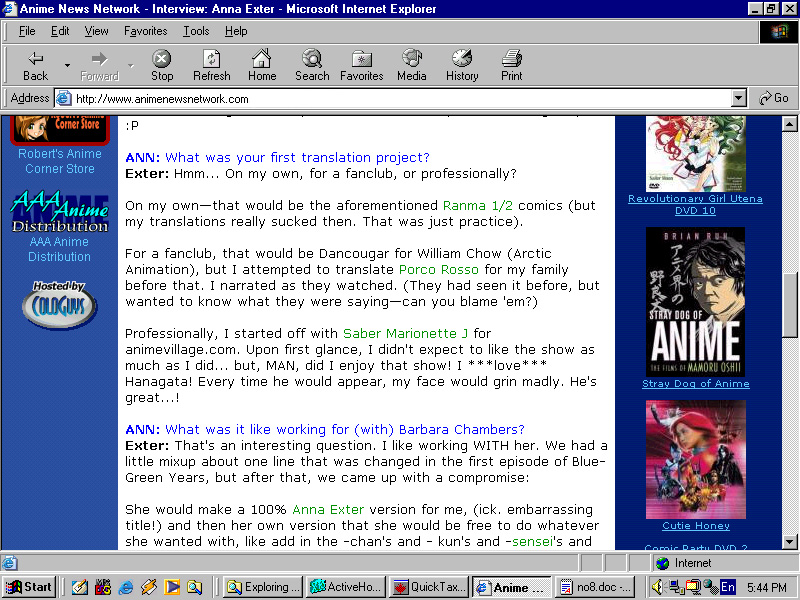Click the media player Quick Launch icon

171,587
